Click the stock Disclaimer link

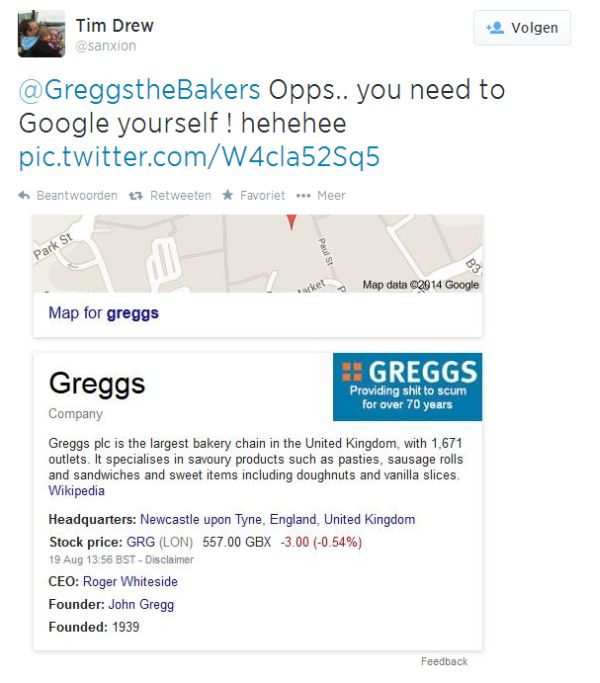[x=169, y=560]
